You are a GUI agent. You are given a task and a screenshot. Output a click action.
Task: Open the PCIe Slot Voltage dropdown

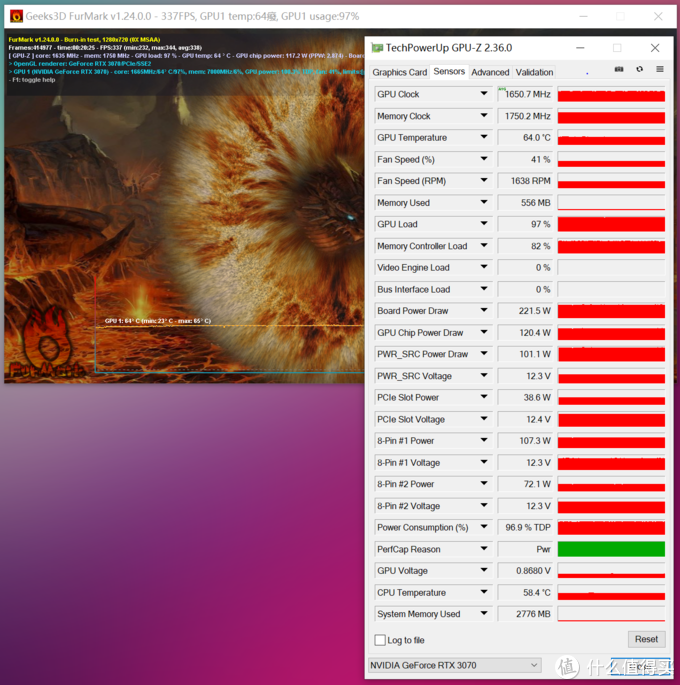pyautogui.click(x=484, y=418)
